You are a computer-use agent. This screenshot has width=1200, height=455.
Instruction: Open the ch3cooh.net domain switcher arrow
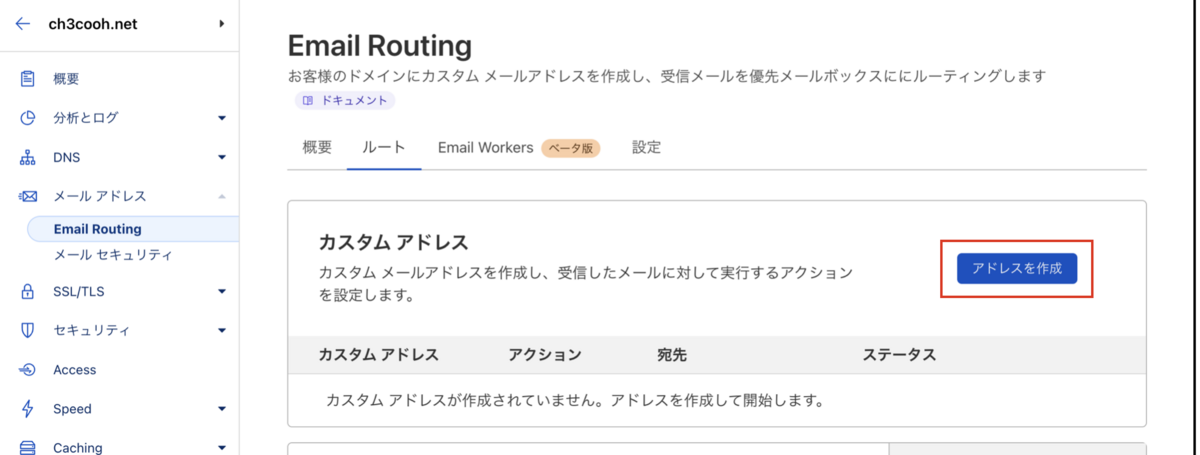[221, 24]
